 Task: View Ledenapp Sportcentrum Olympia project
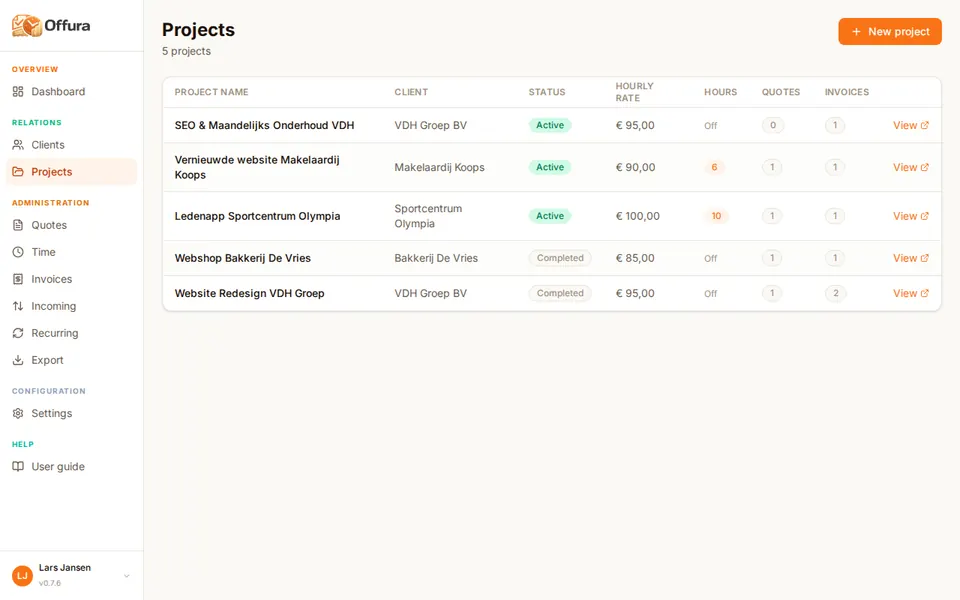point(910,216)
